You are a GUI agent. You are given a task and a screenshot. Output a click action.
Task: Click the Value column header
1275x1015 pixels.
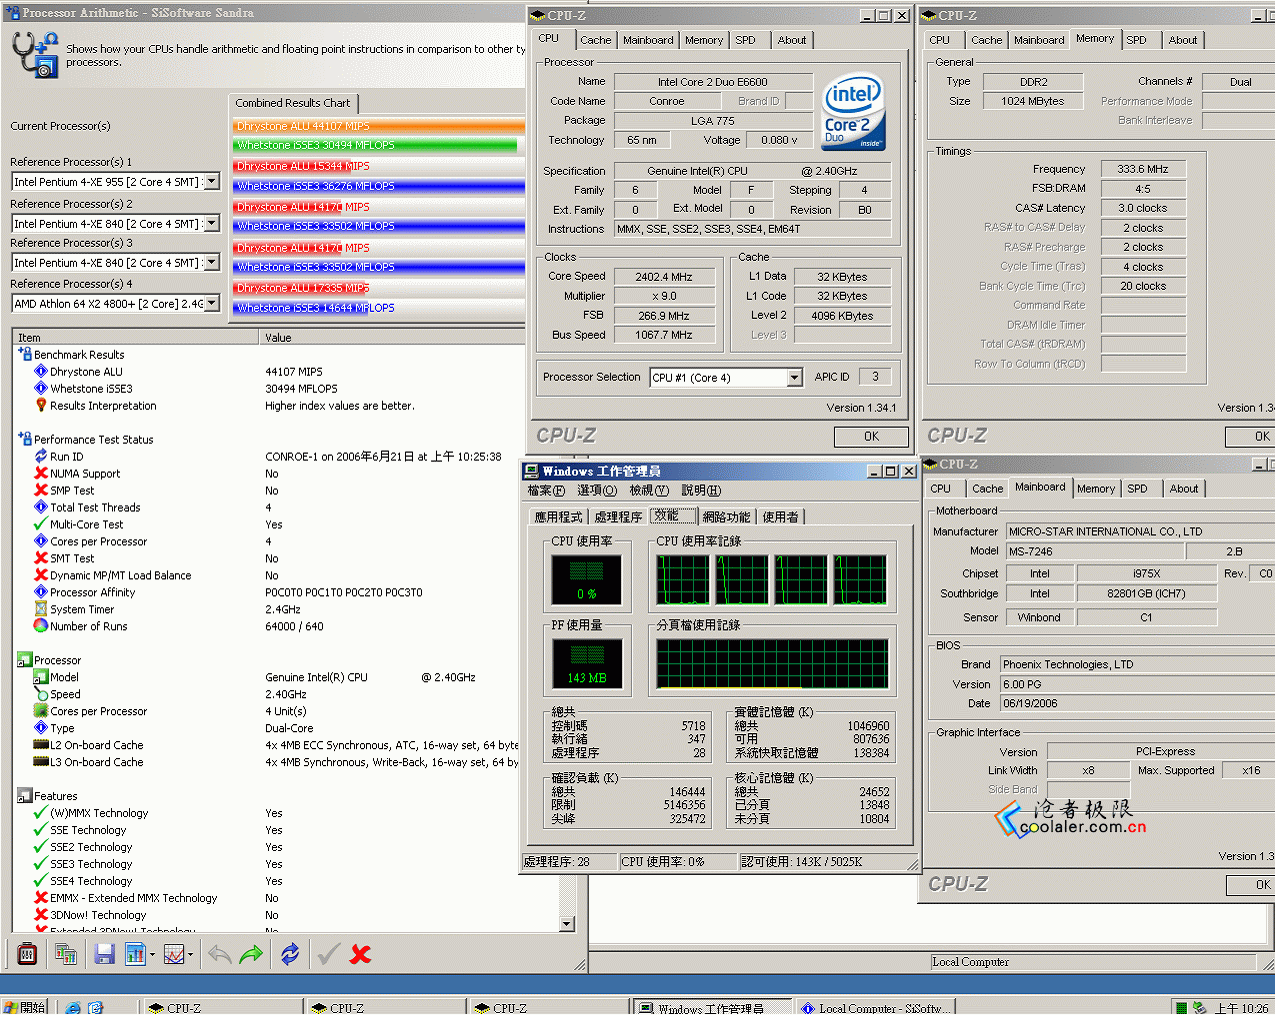(x=393, y=337)
